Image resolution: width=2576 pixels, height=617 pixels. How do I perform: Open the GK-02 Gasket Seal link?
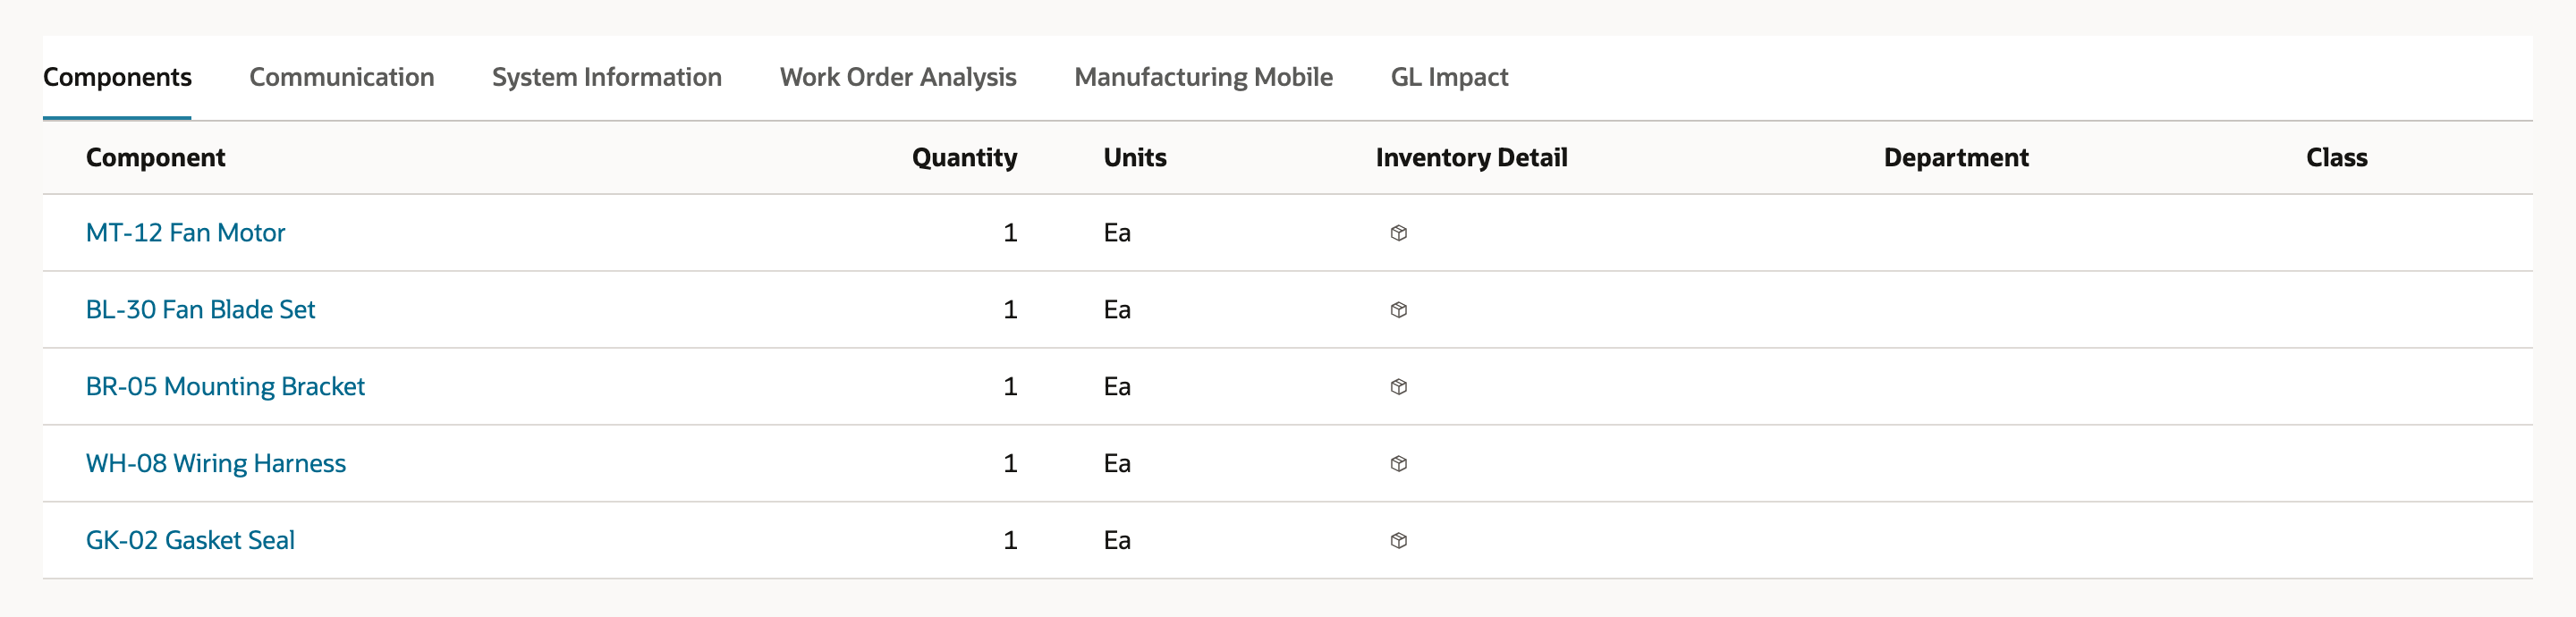coord(190,541)
